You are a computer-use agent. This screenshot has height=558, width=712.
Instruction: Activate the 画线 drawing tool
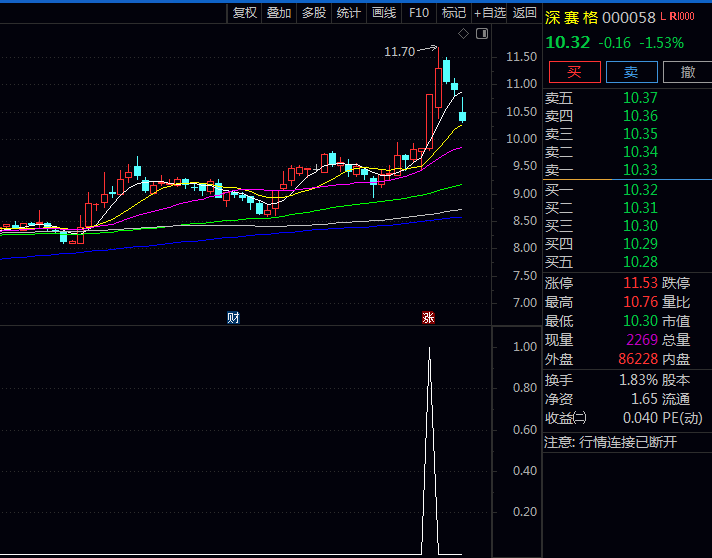(x=384, y=12)
